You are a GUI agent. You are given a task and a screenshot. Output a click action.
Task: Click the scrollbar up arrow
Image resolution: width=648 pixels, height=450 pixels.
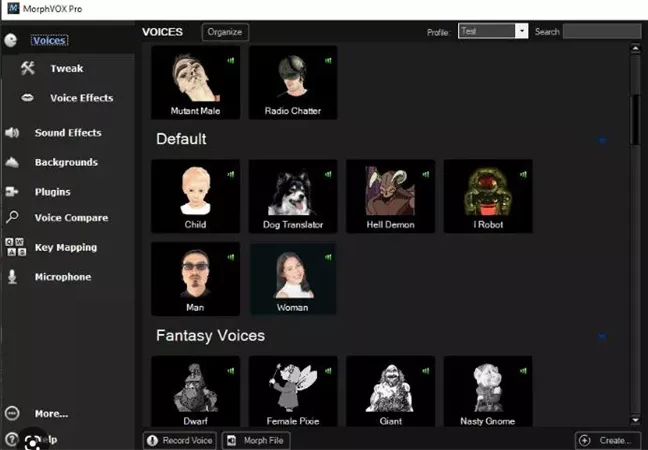click(x=635, y=49)
